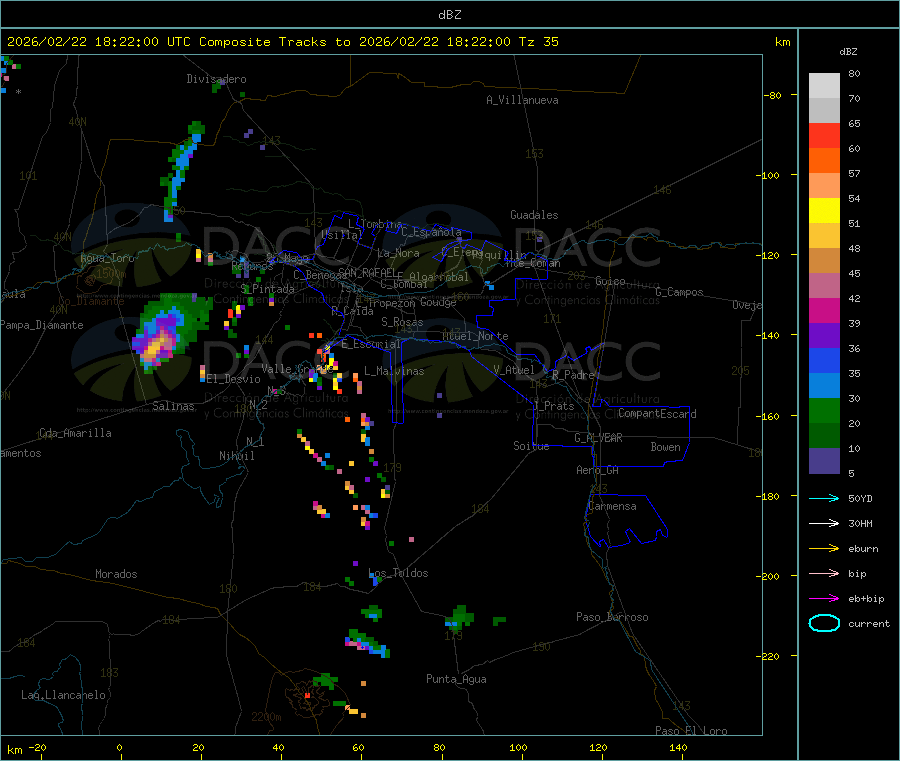This screenshot has width=900, height=761.
Task: Select the purple 36–39 dBZ swatch
Action: pyautogui.click(x=824, y=336)
